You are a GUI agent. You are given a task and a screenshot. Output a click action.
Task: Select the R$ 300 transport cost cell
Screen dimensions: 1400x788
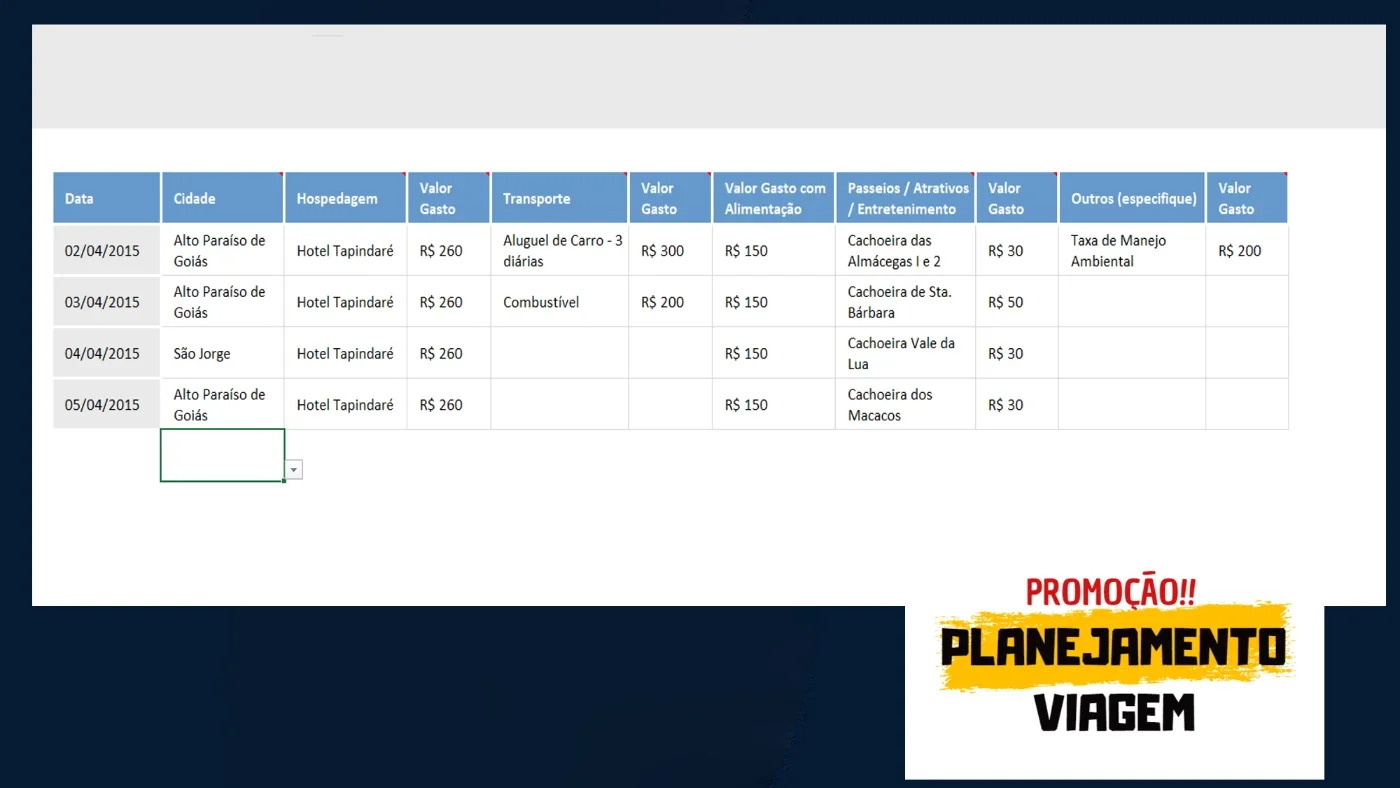click(671, 250)
